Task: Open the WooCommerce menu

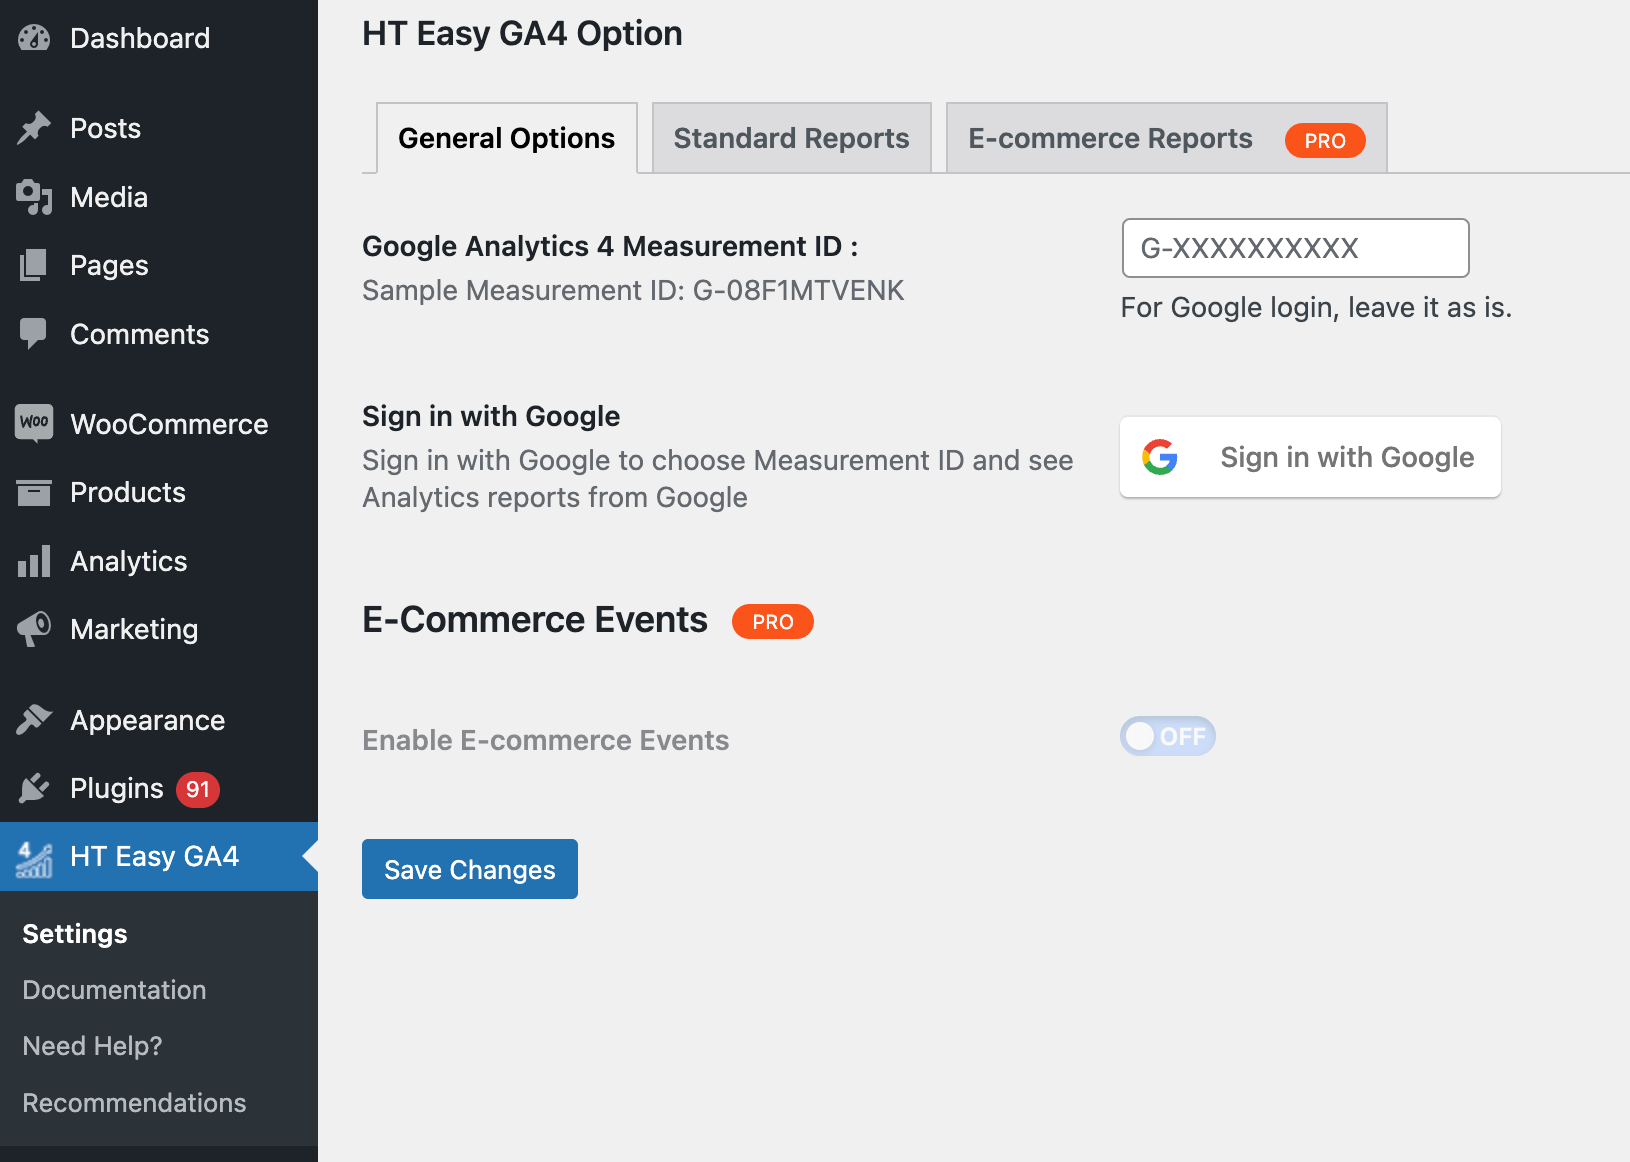Action: [159, 424]
